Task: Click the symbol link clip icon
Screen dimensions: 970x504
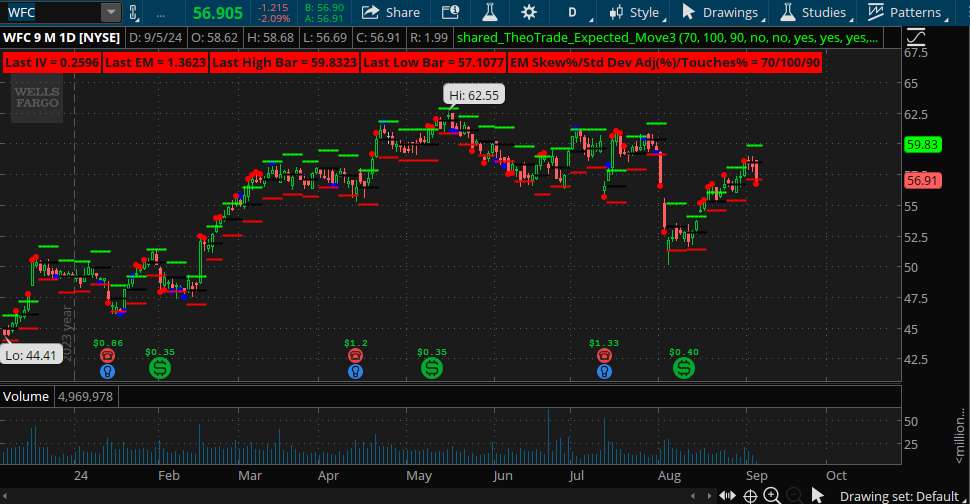Action: tap(133, 12)
